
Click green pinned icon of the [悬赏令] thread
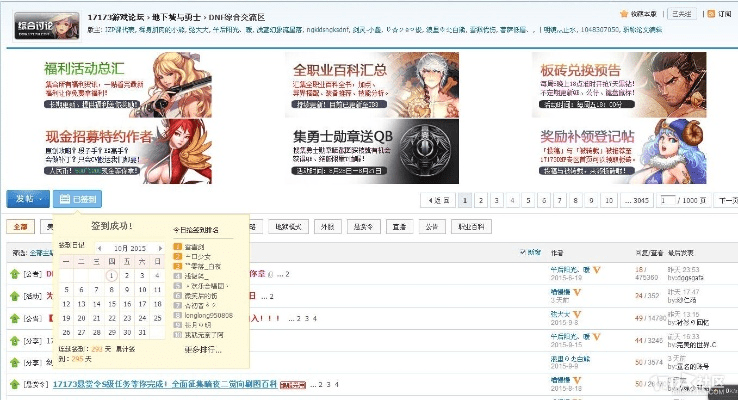[x=15, y=384]
